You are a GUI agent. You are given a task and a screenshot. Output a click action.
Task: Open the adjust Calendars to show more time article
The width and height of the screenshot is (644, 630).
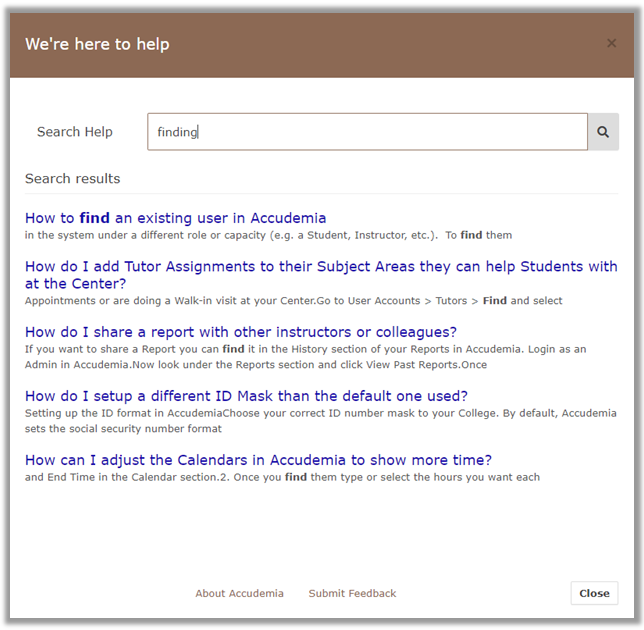click(258, 460)
